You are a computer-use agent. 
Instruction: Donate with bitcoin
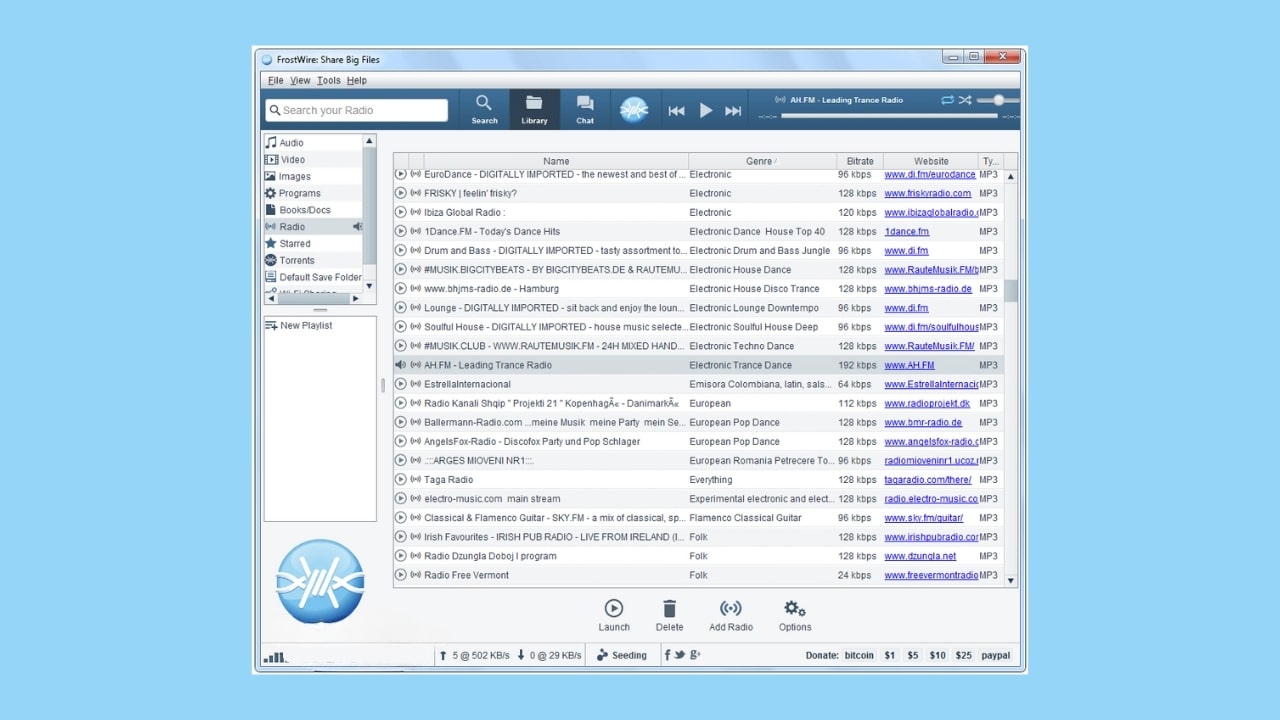click(x=859, y=656)
